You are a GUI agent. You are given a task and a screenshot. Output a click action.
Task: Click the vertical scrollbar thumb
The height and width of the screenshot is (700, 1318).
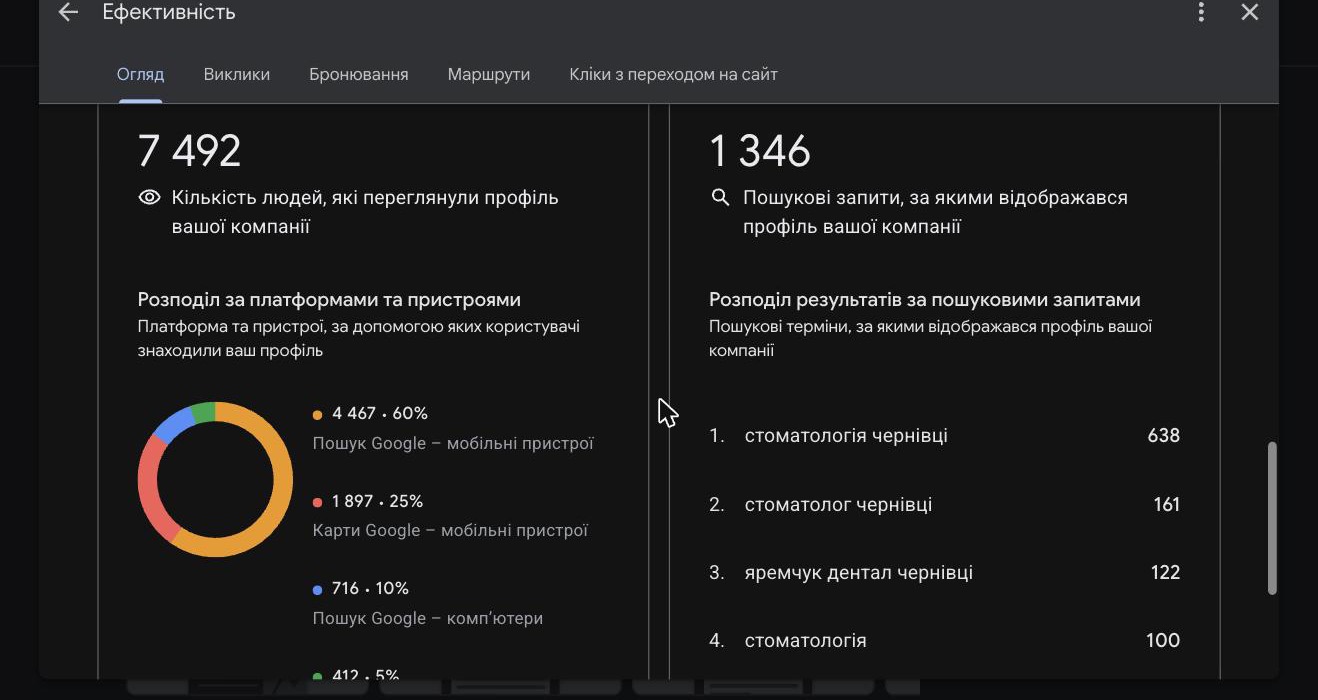(x=1272, y=518)
